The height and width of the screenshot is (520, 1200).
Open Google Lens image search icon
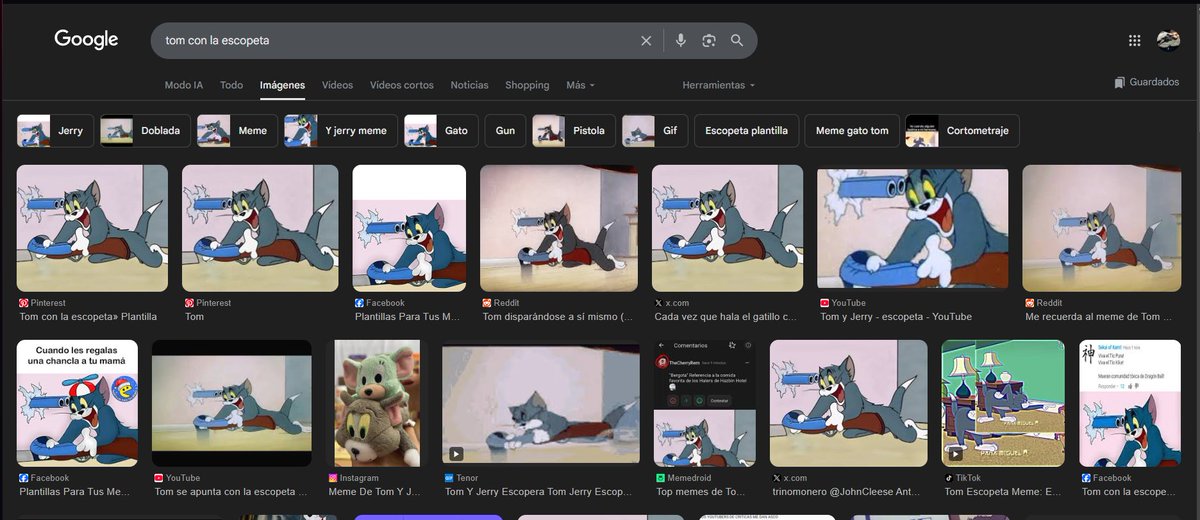(x=709, y=41)
